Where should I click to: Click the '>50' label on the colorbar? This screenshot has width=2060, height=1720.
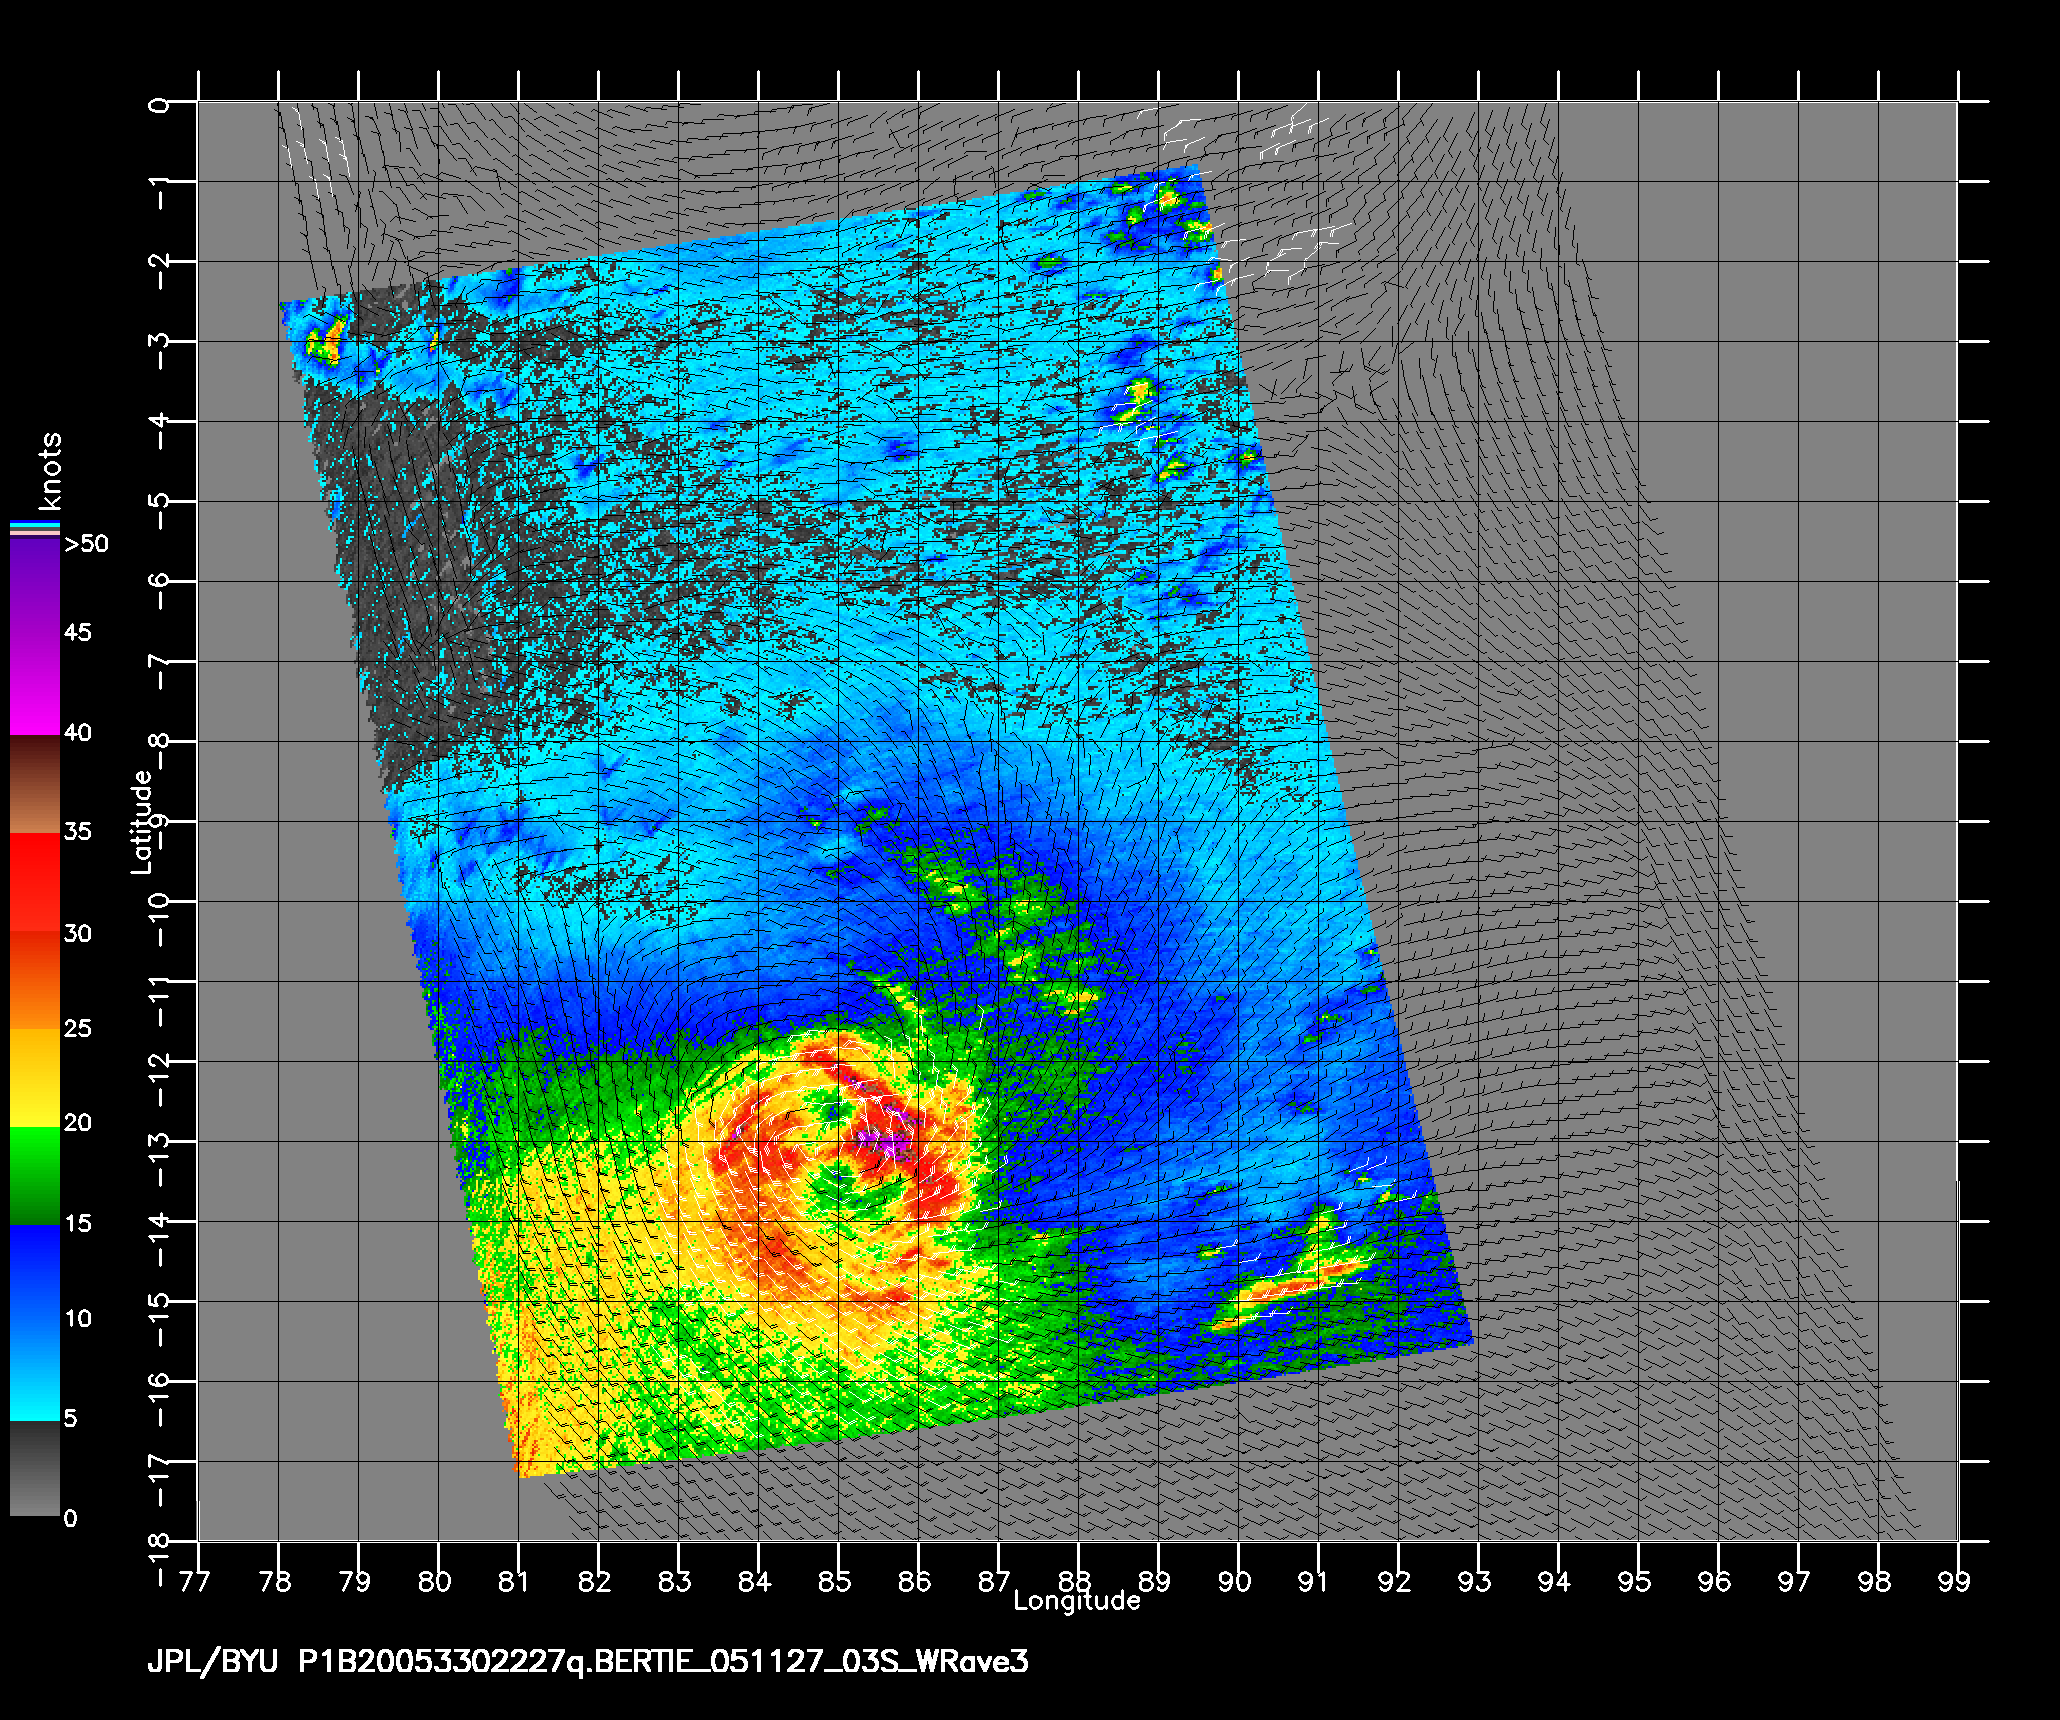tap(85, 545)
